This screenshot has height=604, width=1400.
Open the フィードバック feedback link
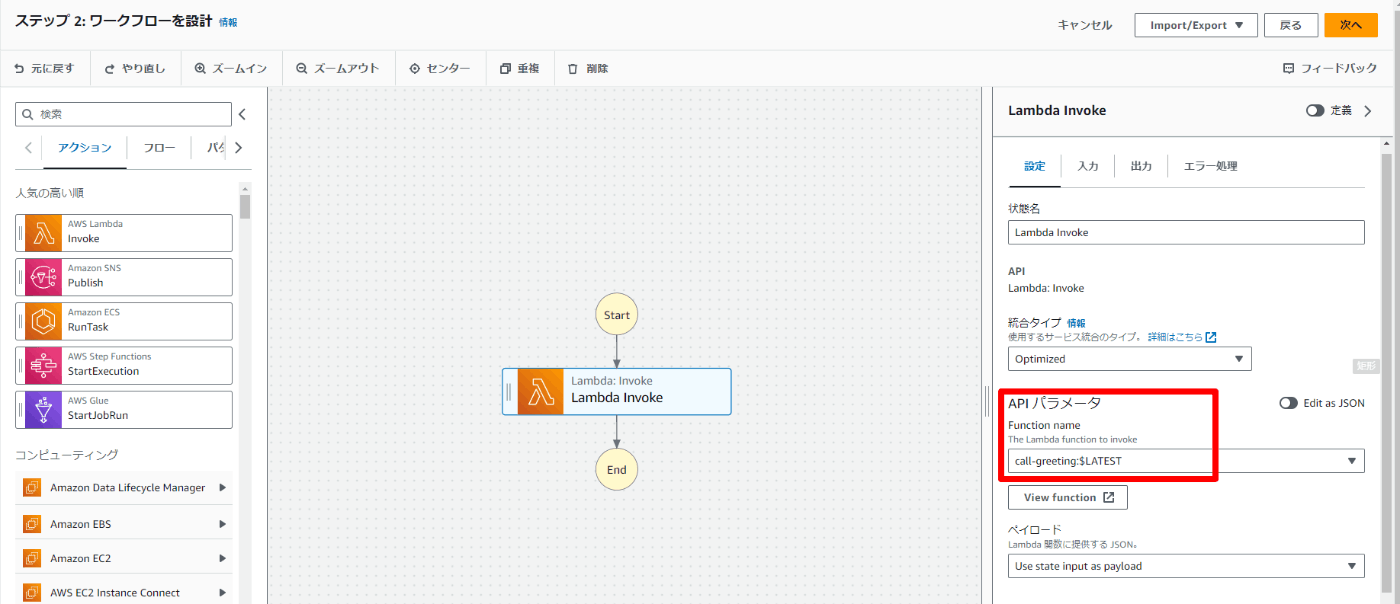click(x=1330, y=69)
